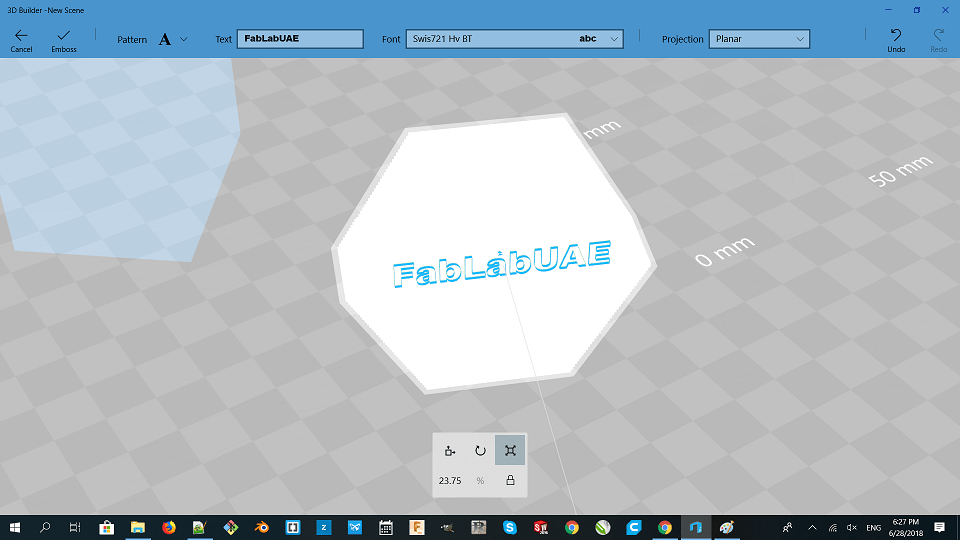Edit the scale value 23.75

point(450,481)
